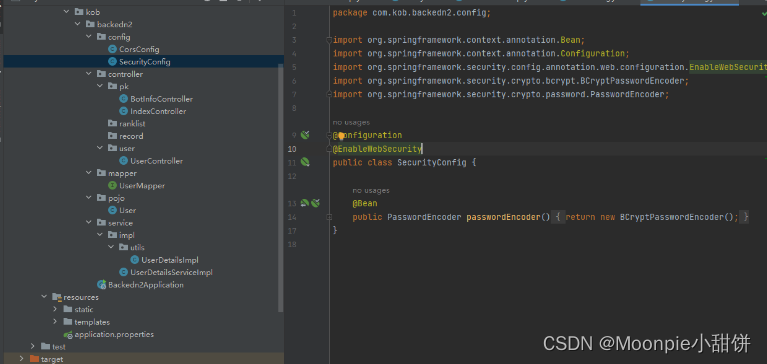Select the record package
The image size is (767, 364).
tap(131, 136)
